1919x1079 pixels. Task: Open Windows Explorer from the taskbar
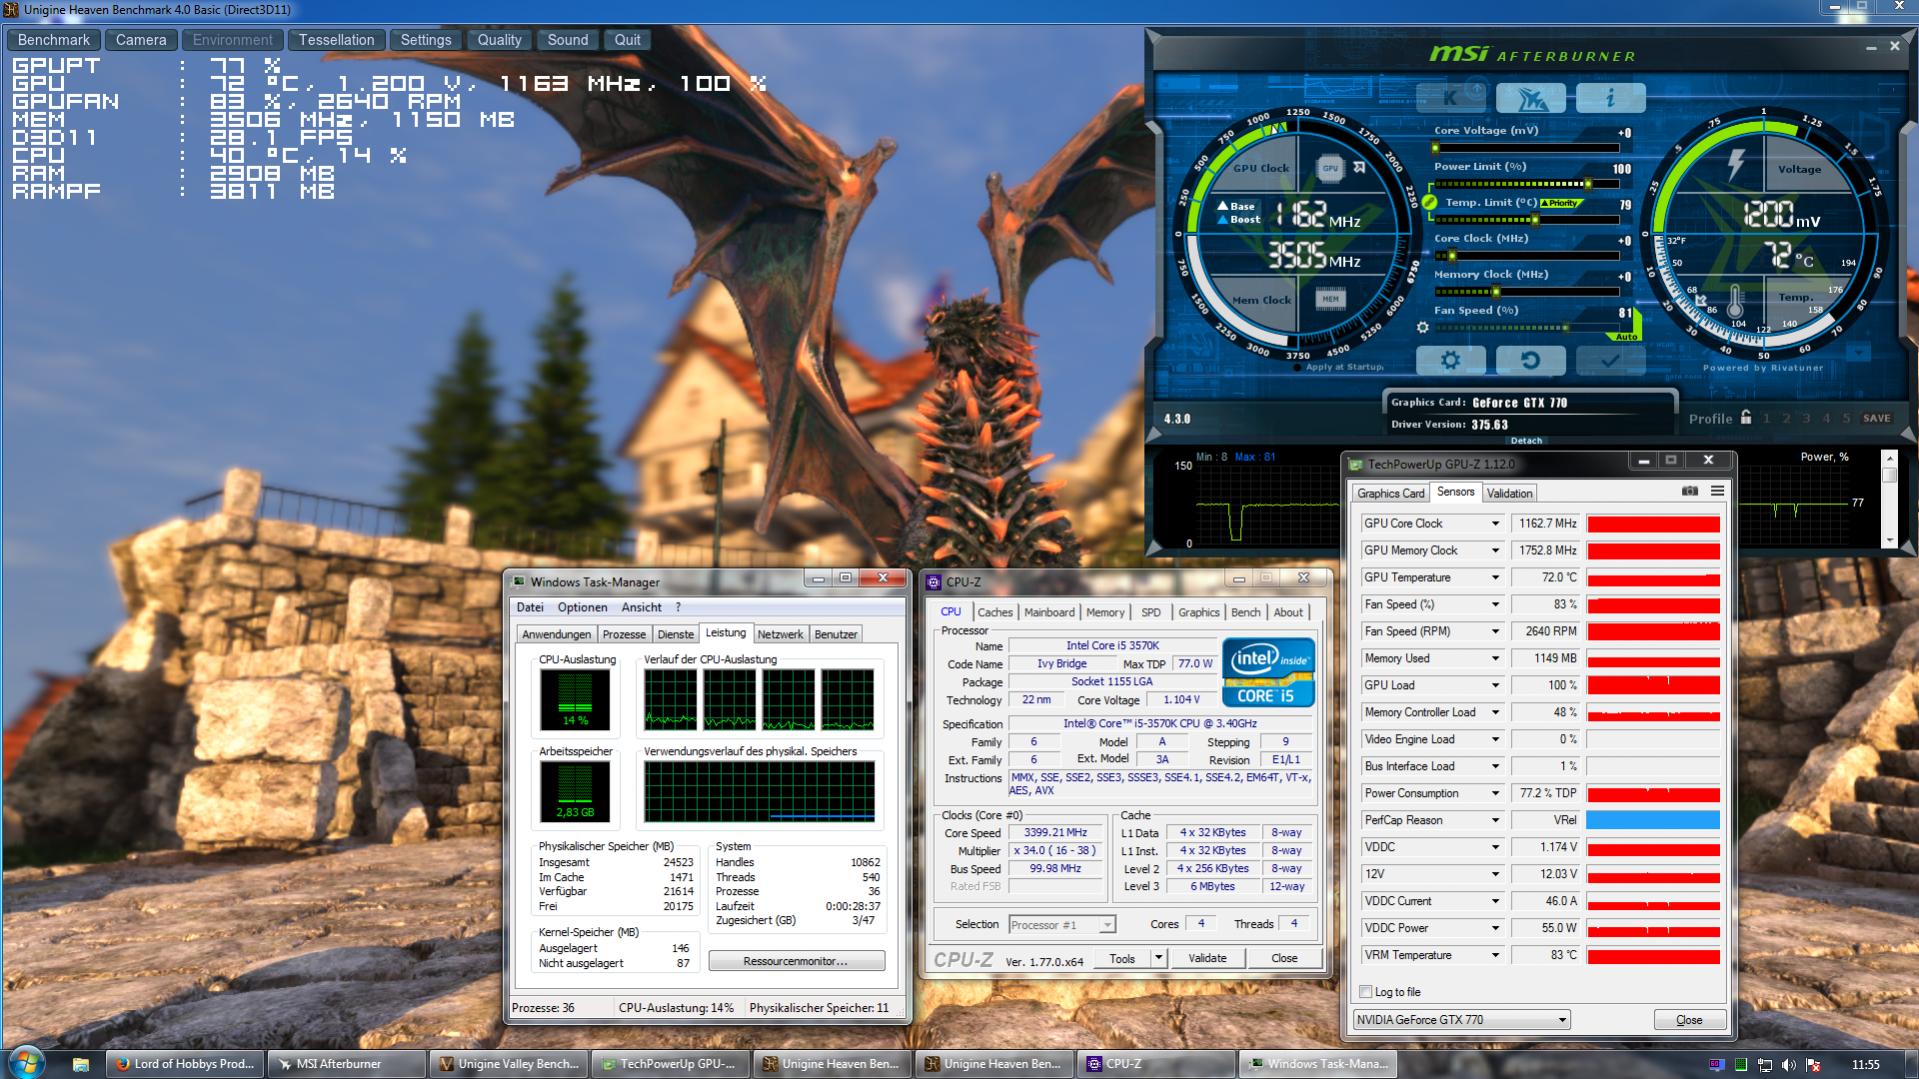click(81, 1064)
